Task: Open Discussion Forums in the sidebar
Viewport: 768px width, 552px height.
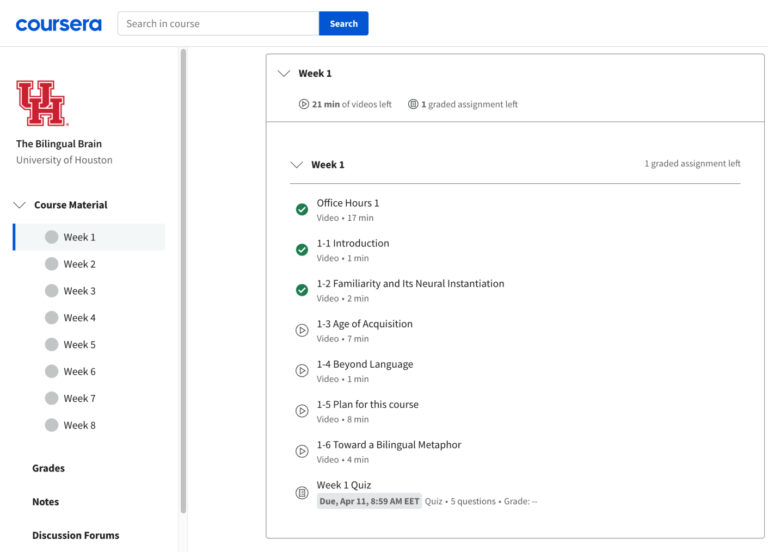Action: coord(75,535)
